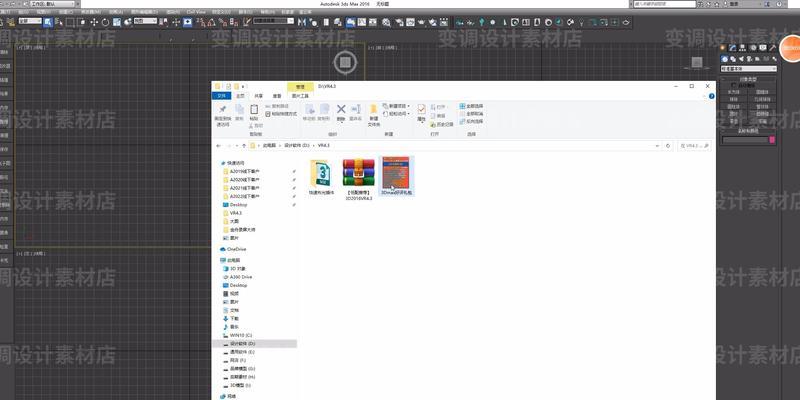
Task: Toggle the Snaps toggle (3D snap)
Action: click(x=200, y=22)
